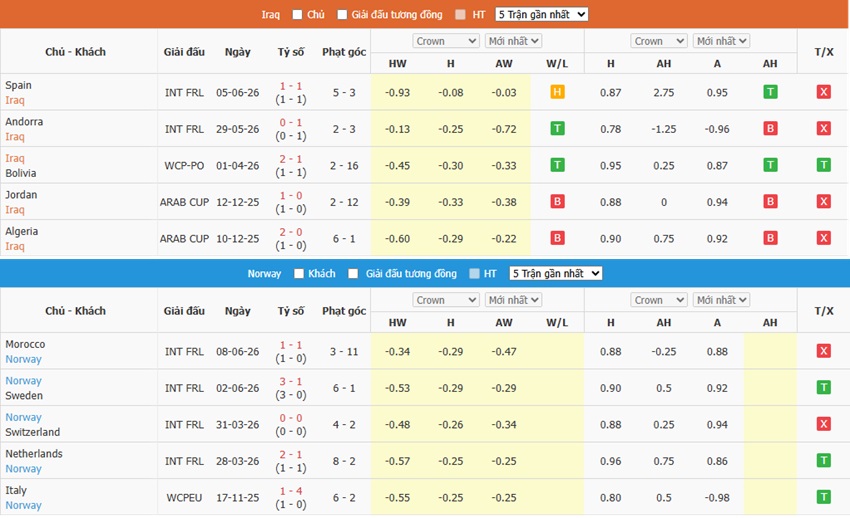Click Morocco team name link
The width and height of the screenshot is (850, 518).
[x=25, y=344]
